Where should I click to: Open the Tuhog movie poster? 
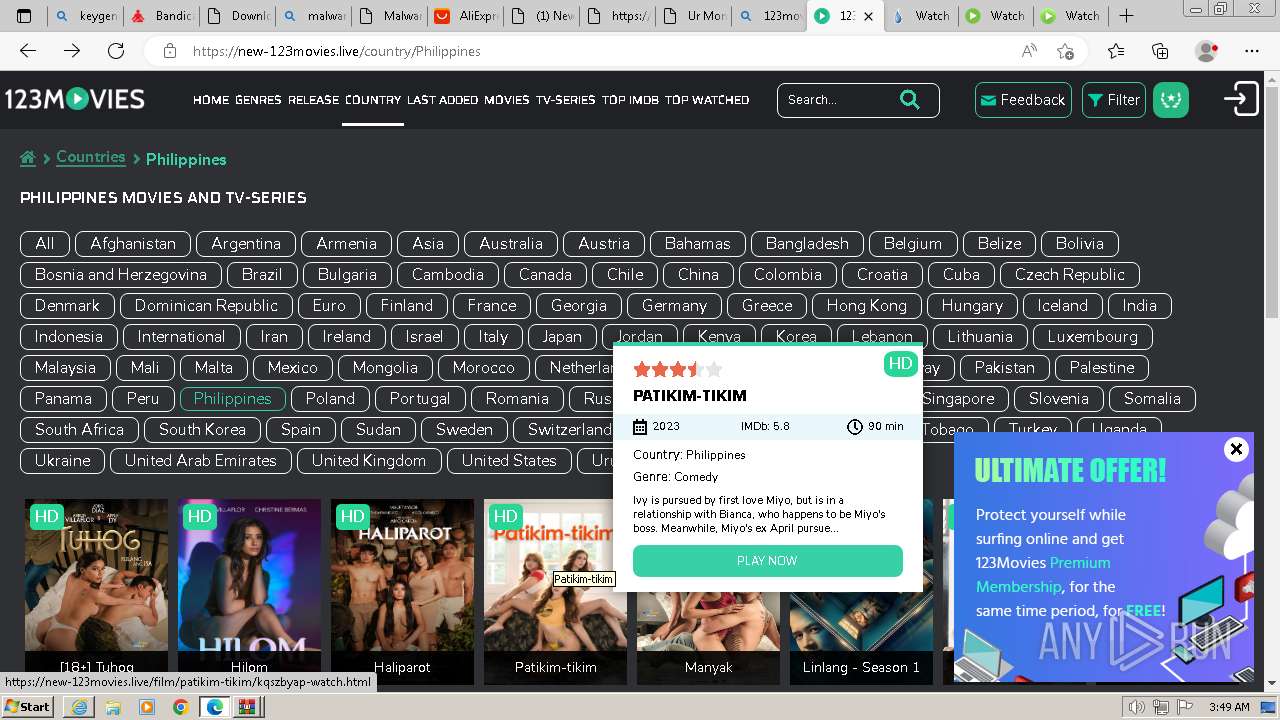[96, 590]
